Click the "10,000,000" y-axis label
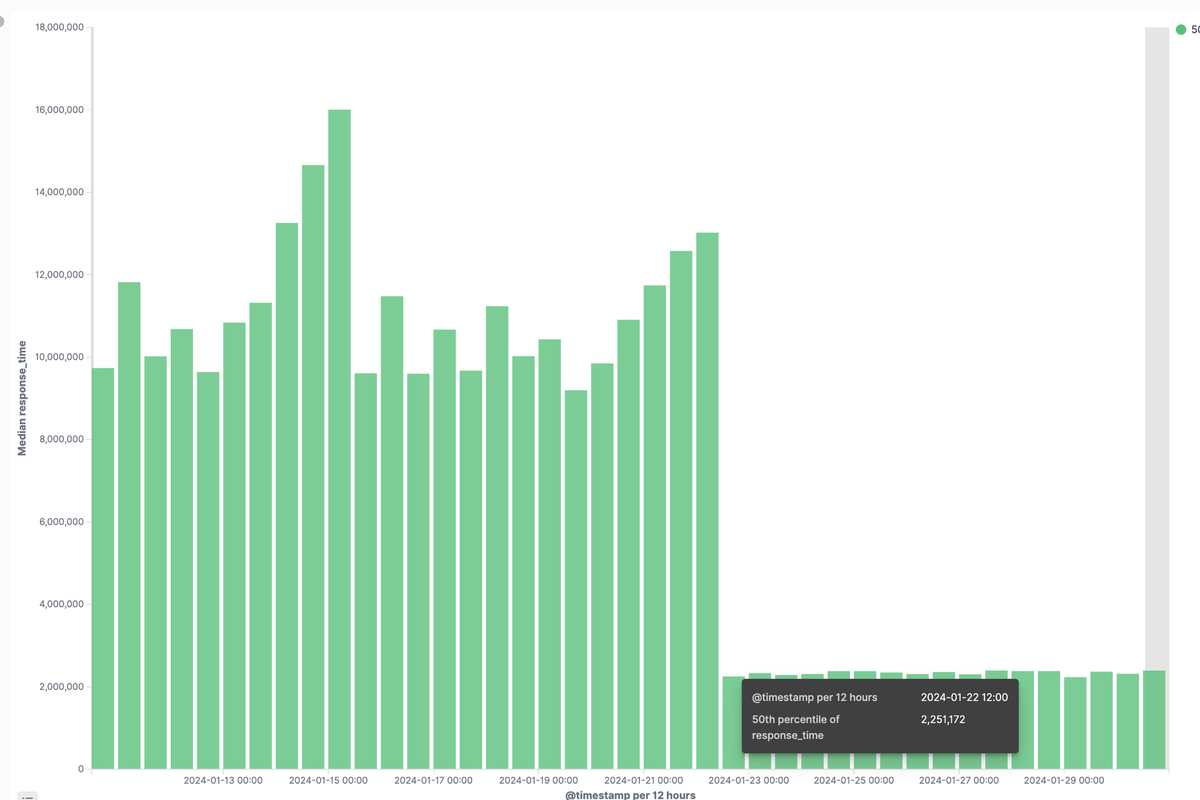 coord(59,357)
